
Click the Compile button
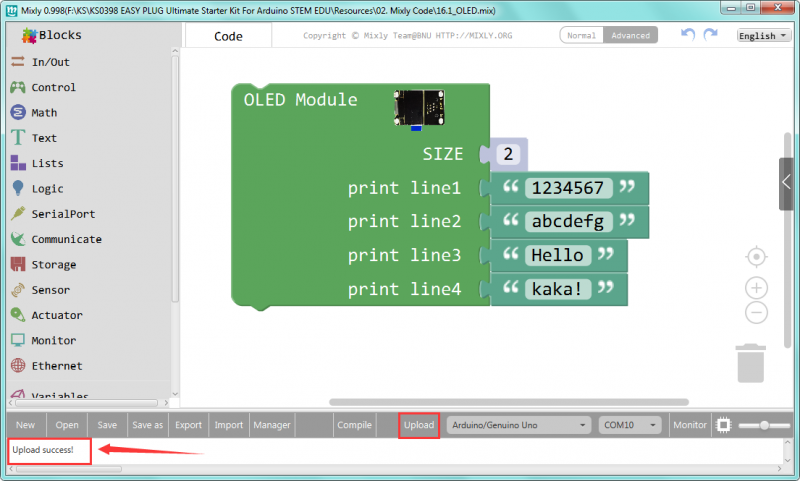click(x=354, y=425)
